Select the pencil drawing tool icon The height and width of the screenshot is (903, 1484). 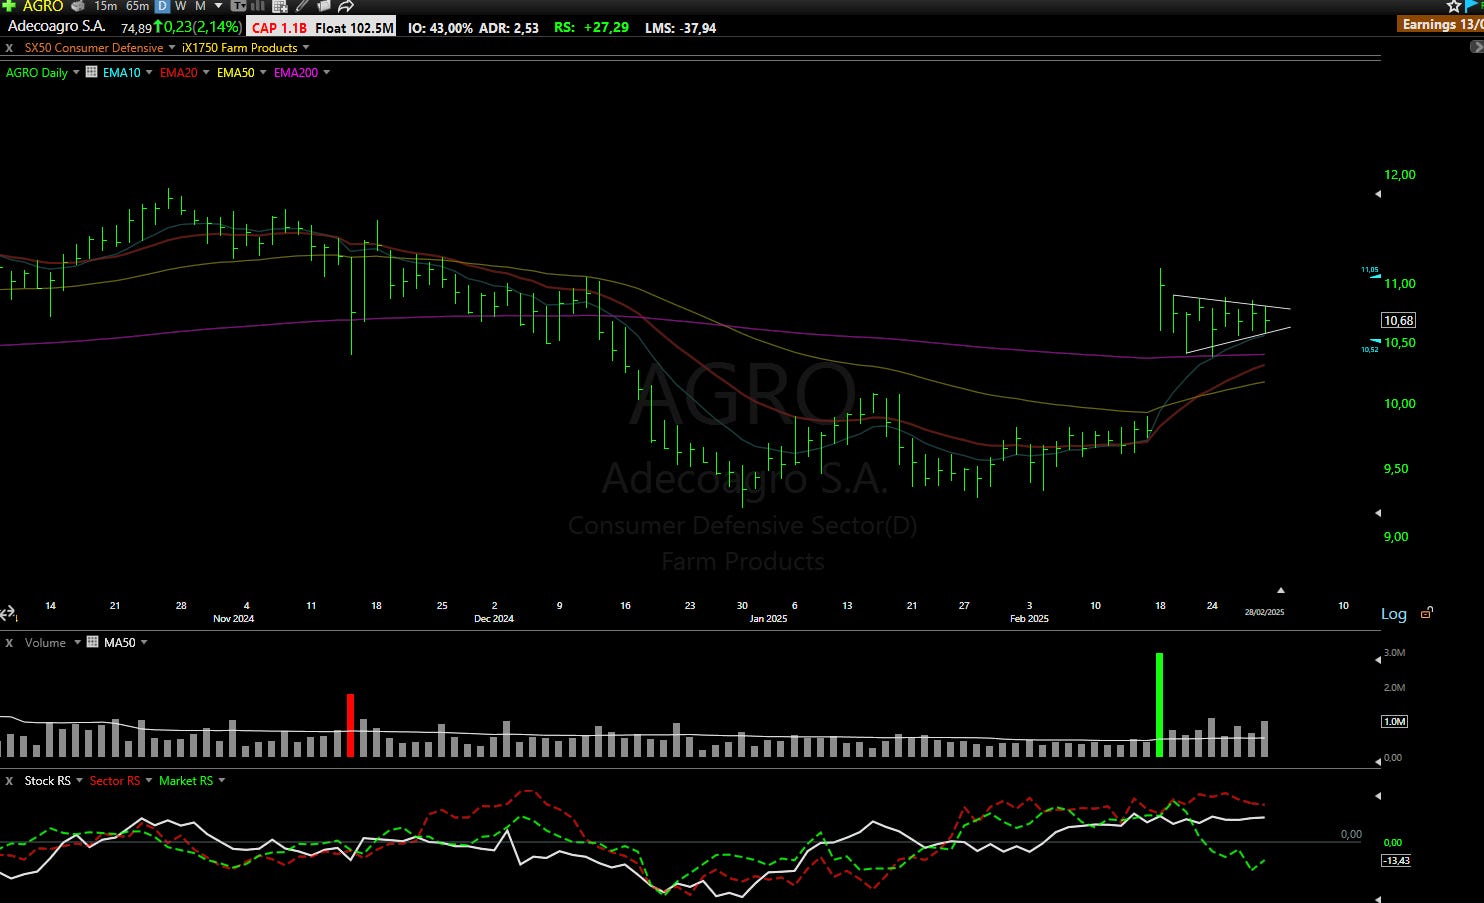(x=302, y=6)
